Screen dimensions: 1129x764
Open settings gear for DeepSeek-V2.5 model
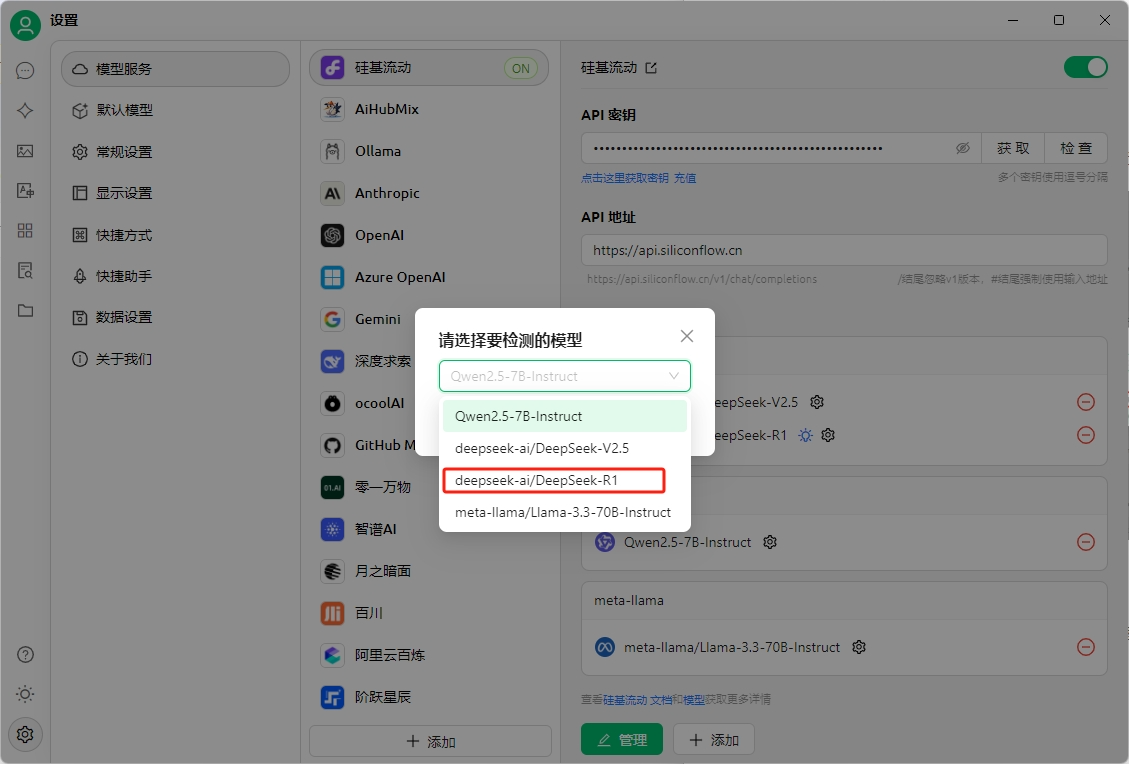point(817,402)
